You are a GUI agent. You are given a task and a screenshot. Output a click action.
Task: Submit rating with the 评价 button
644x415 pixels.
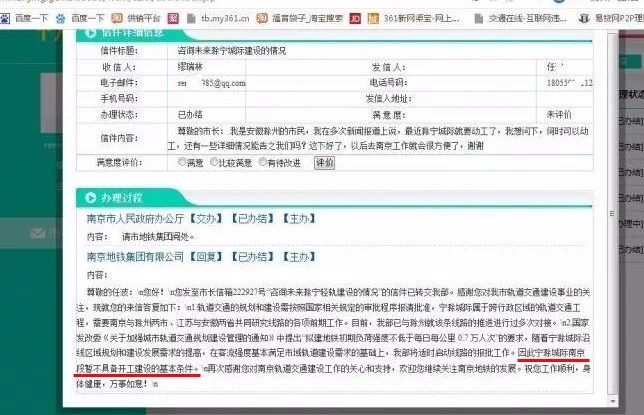(324, 163)
